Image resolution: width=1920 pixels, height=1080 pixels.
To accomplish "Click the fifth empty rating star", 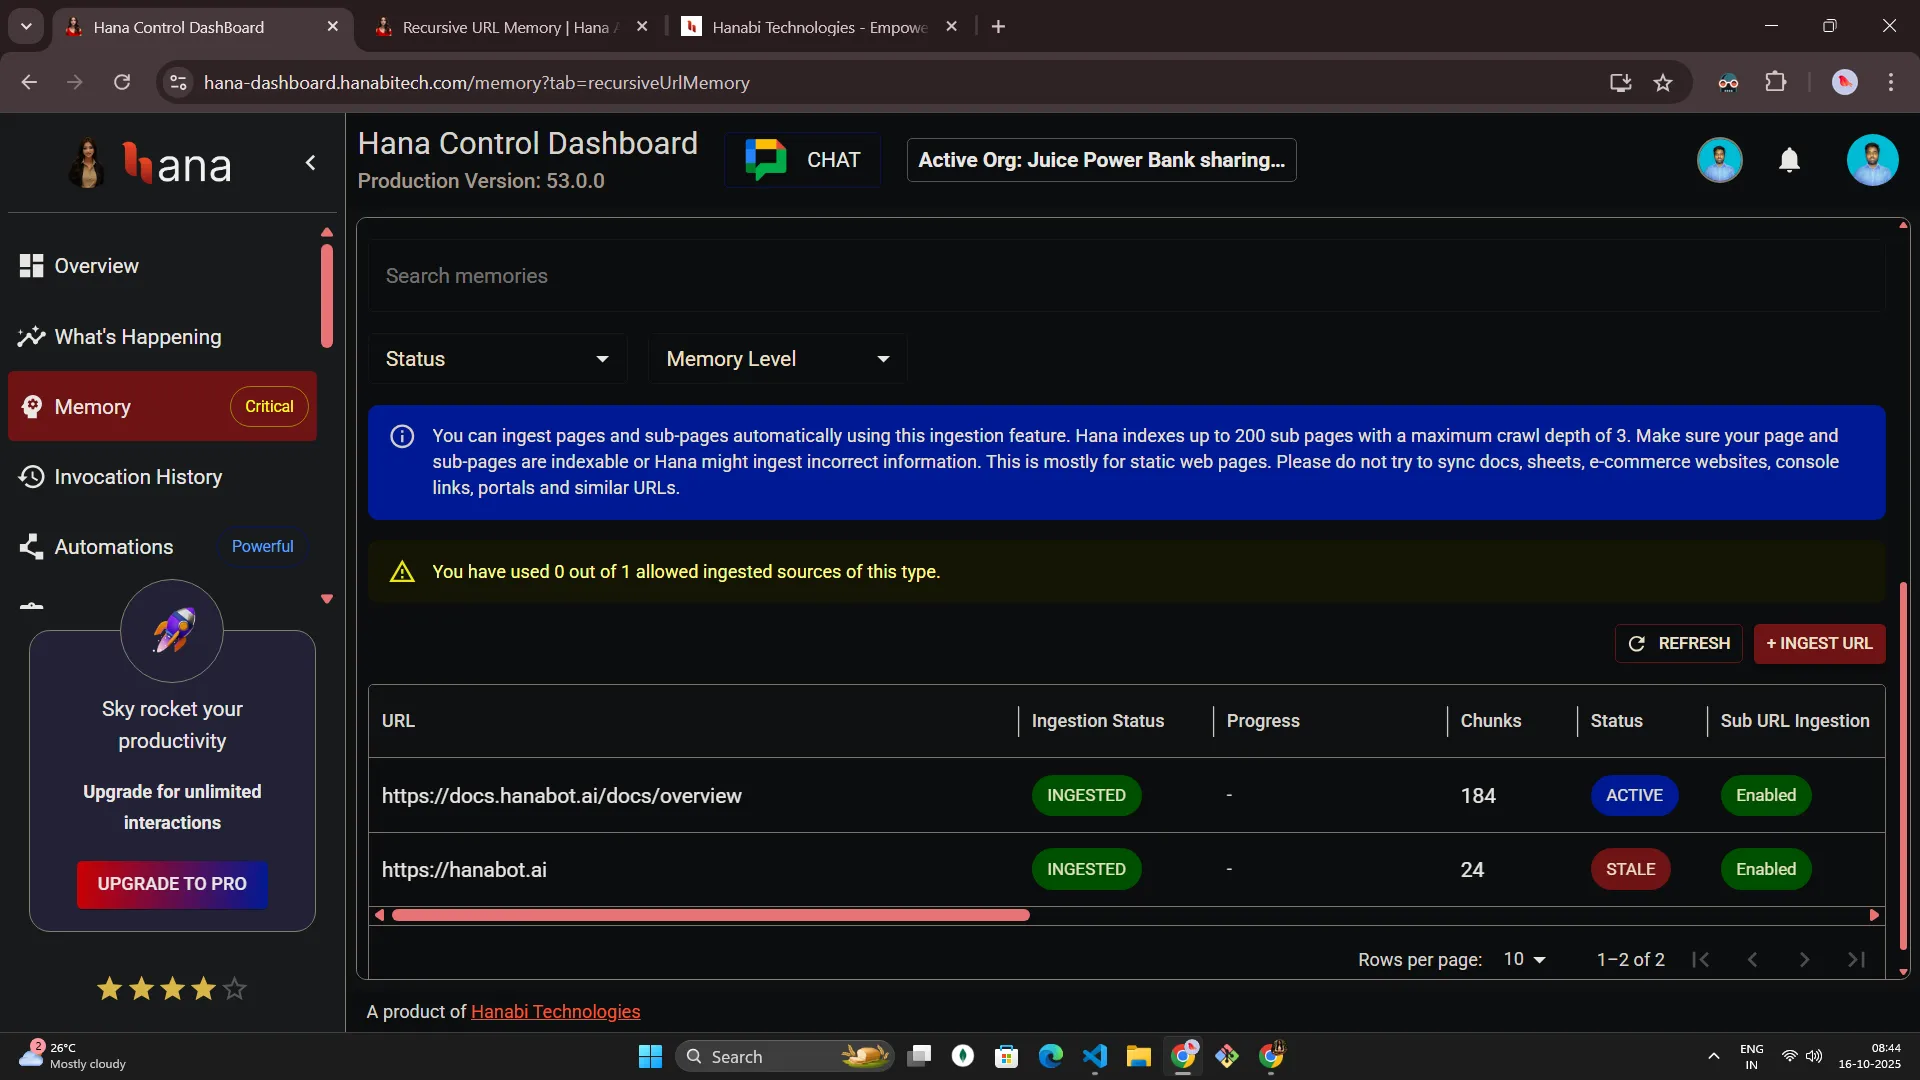I will click(235, 989).
